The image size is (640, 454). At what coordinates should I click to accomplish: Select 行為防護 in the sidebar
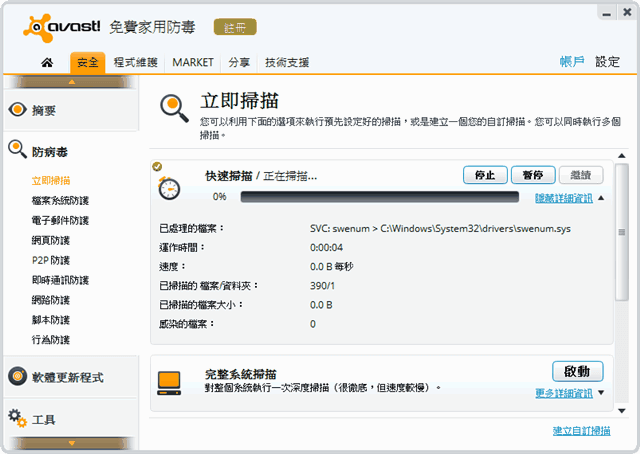tap(51, 340)
